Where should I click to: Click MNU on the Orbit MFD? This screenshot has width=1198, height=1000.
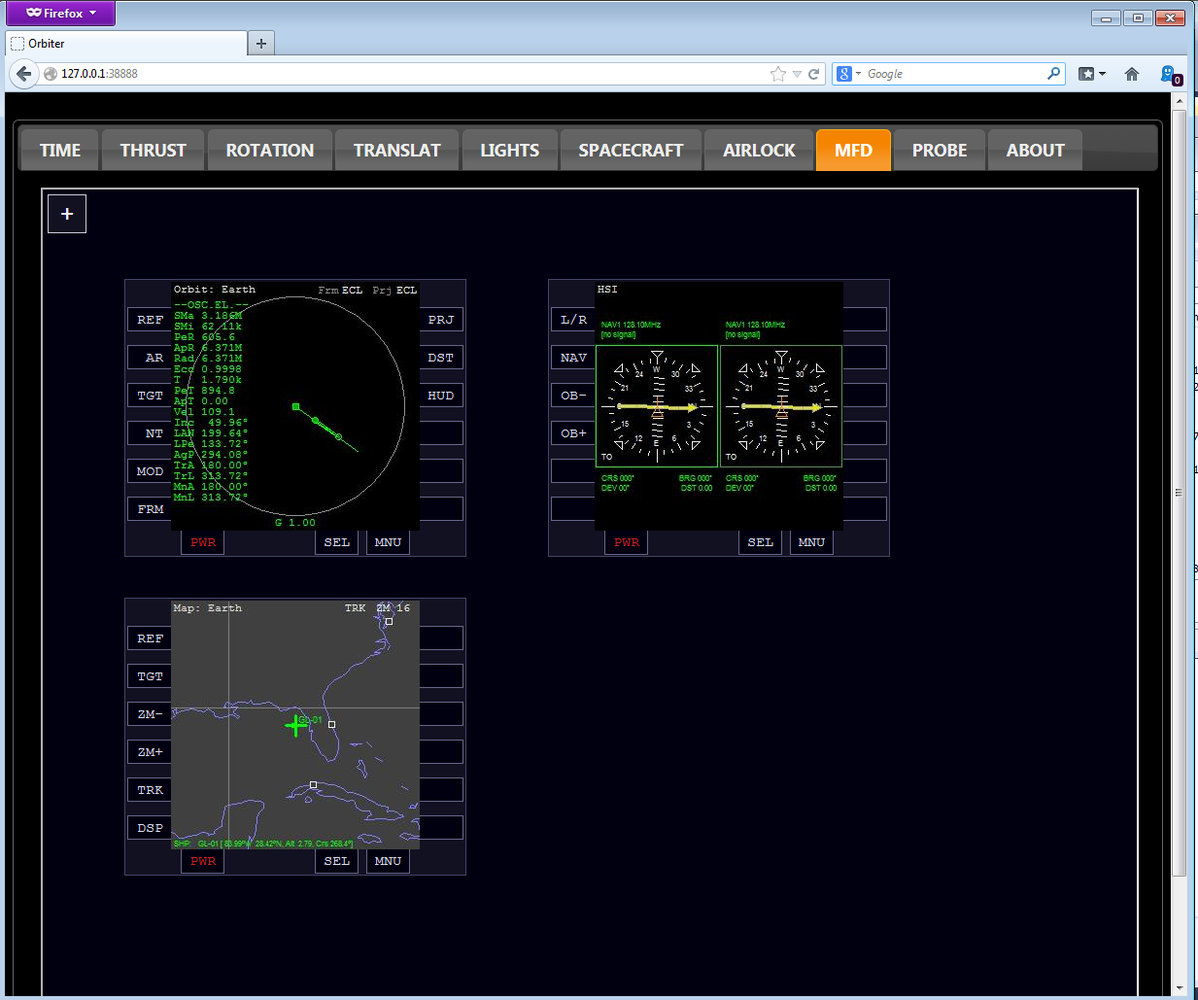click(388, 542)
